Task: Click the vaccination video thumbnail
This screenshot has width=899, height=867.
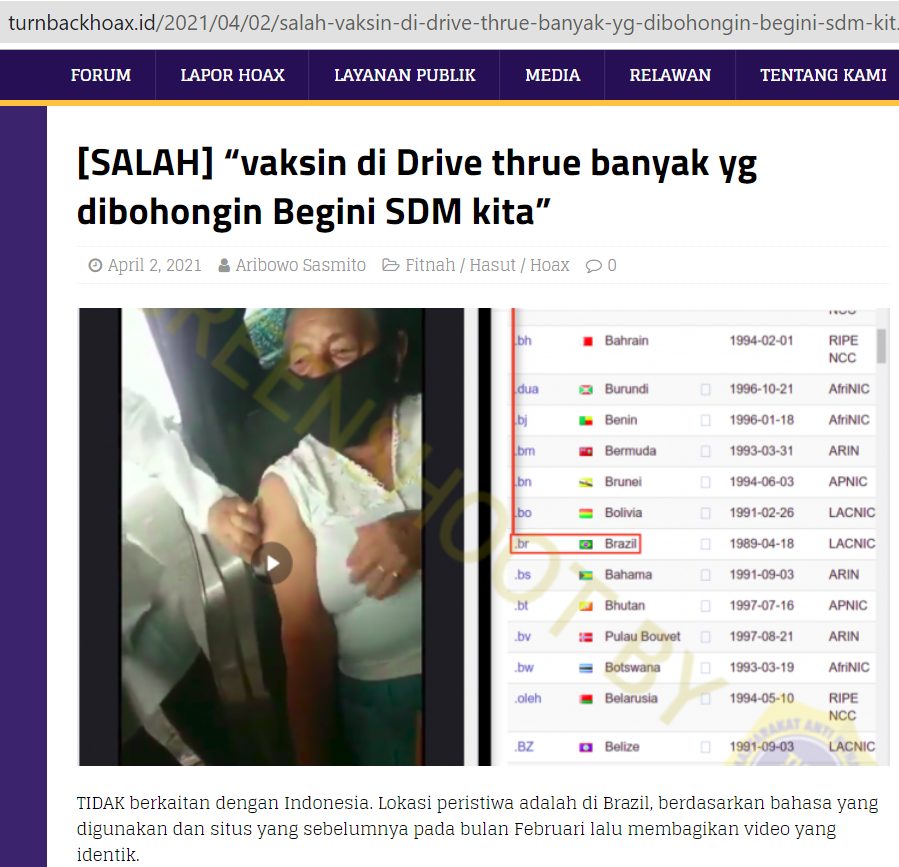Action: [x=272, y=537]
